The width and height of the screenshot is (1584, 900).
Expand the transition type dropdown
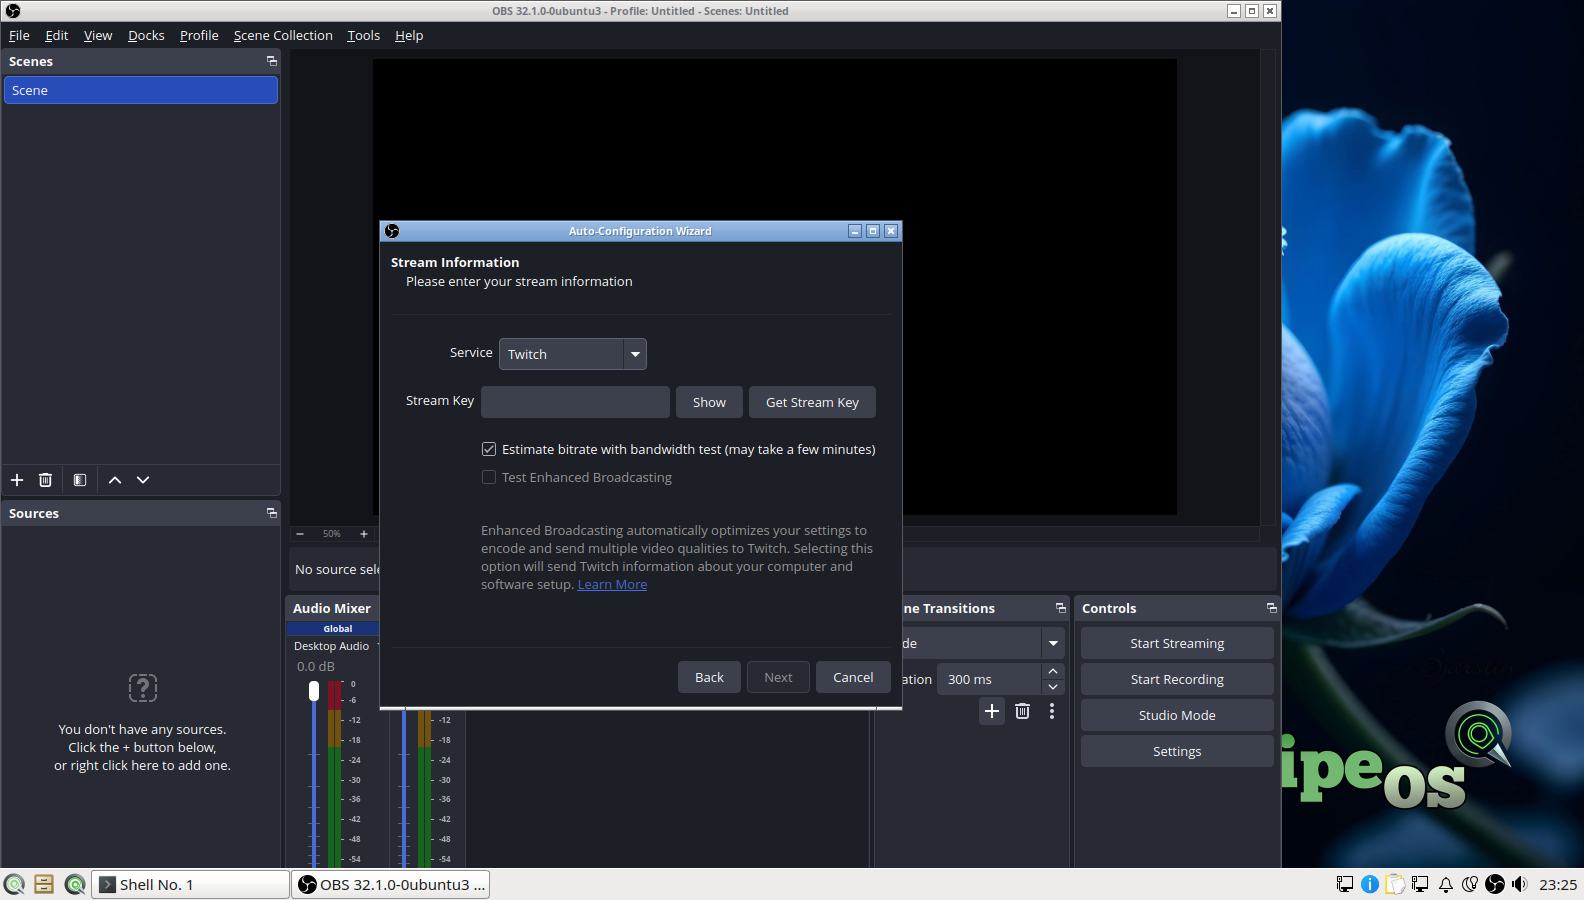tap(1053, 643)
